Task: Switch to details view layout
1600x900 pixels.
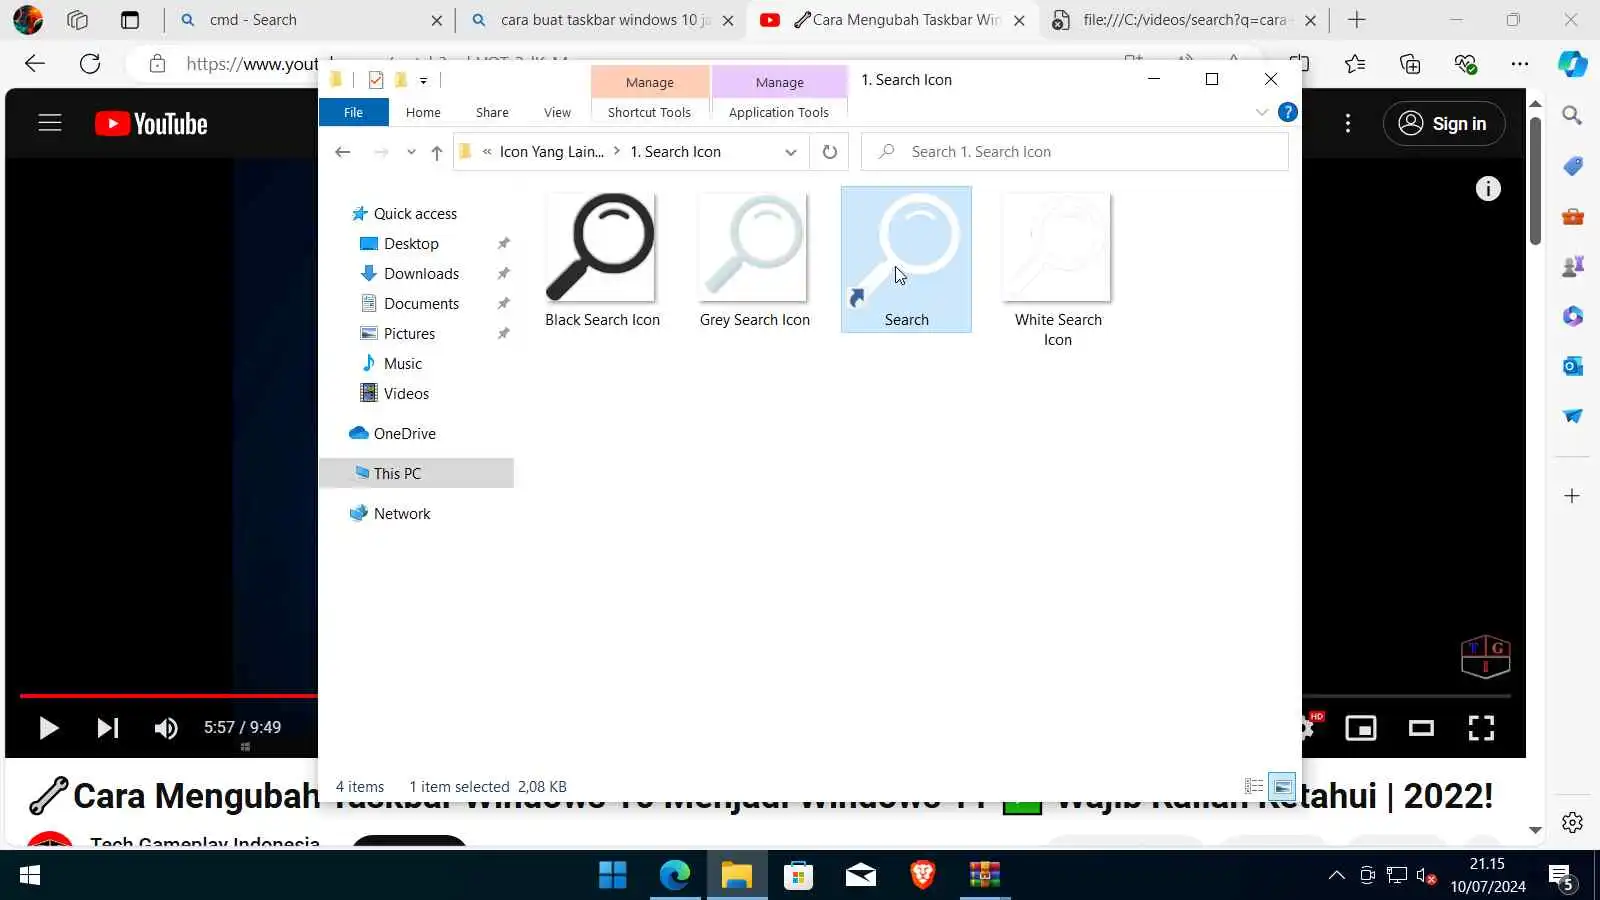Action: tap(1254, 787)
